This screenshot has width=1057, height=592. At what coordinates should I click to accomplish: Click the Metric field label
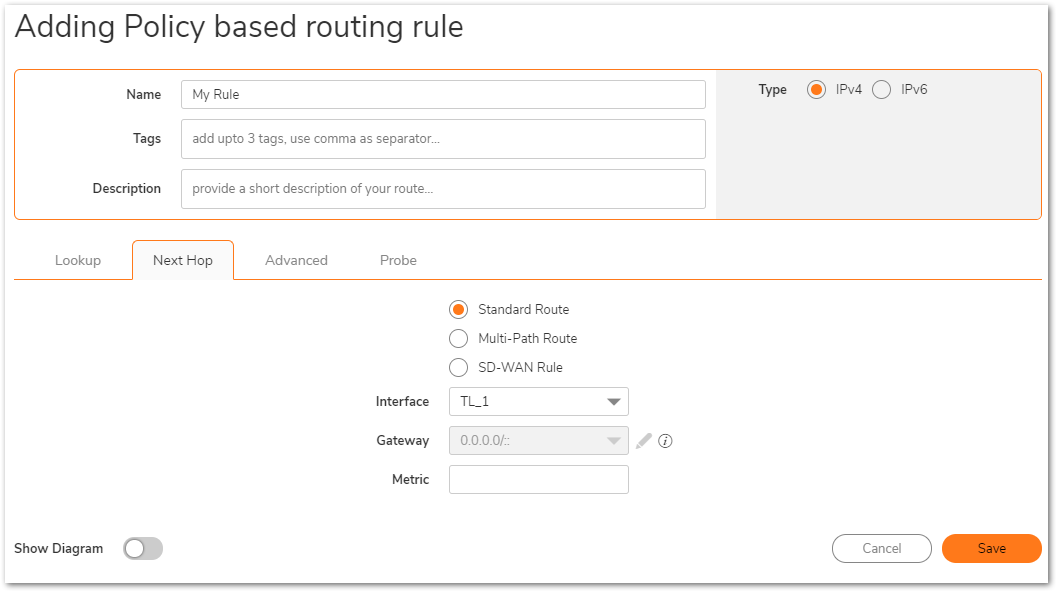[x=411, y=479]
